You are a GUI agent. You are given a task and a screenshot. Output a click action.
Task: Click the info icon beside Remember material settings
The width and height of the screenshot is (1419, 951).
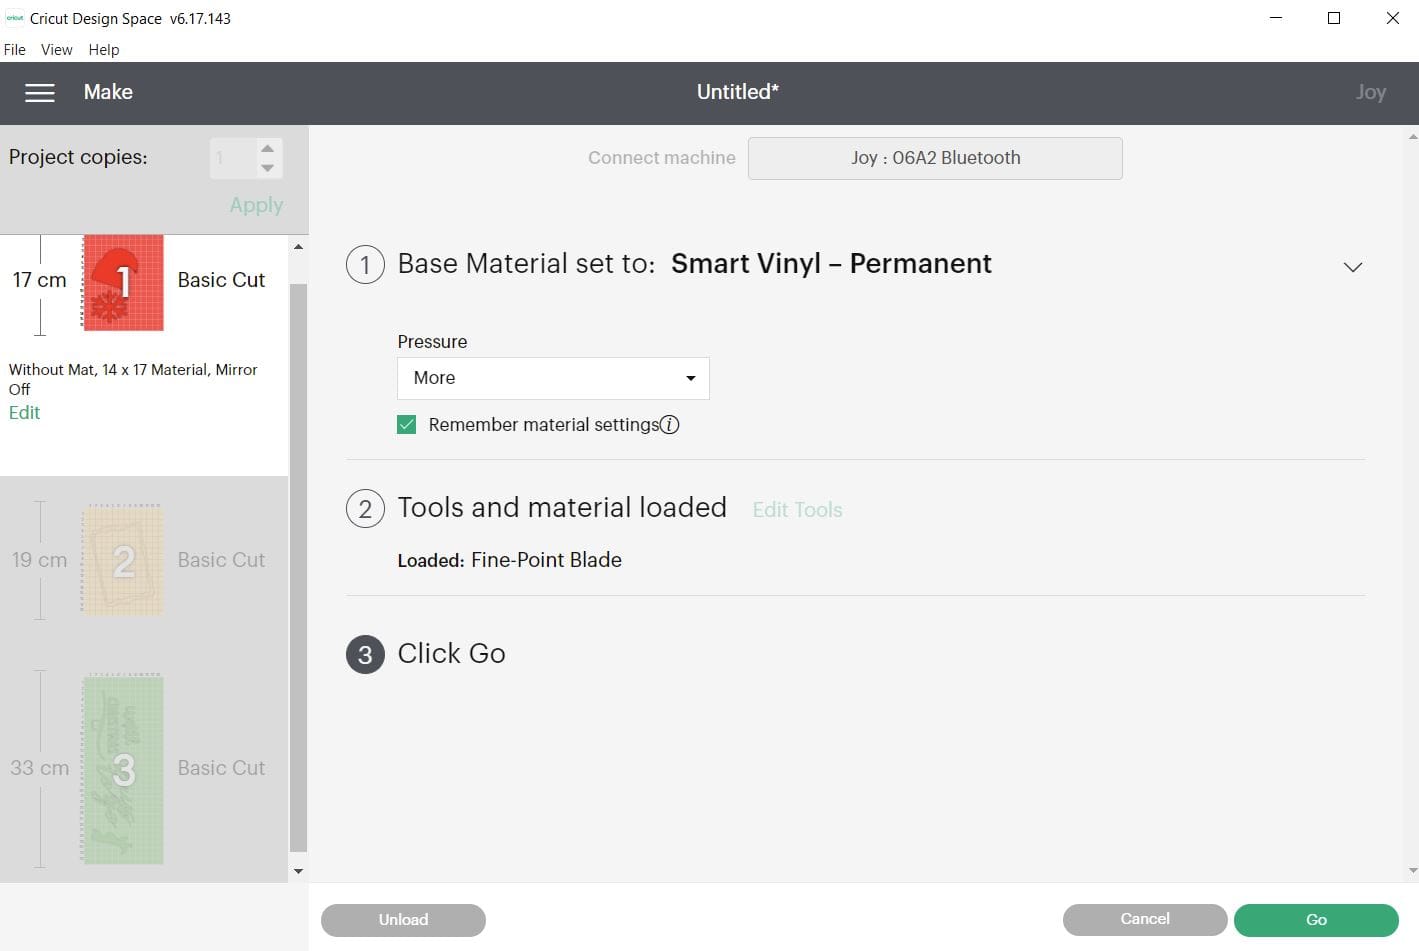[x=670, y=425]
